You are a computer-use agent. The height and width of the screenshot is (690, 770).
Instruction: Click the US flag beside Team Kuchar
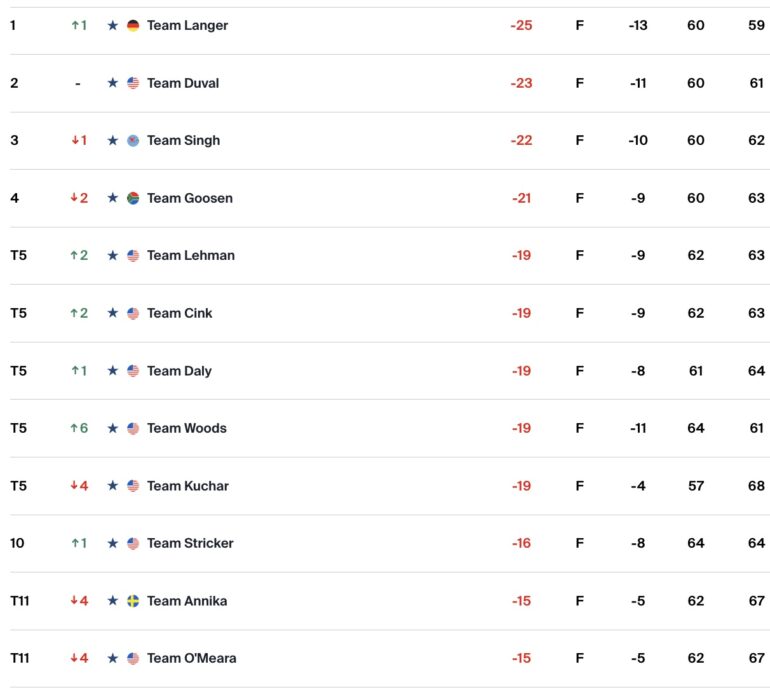[133, 486]
